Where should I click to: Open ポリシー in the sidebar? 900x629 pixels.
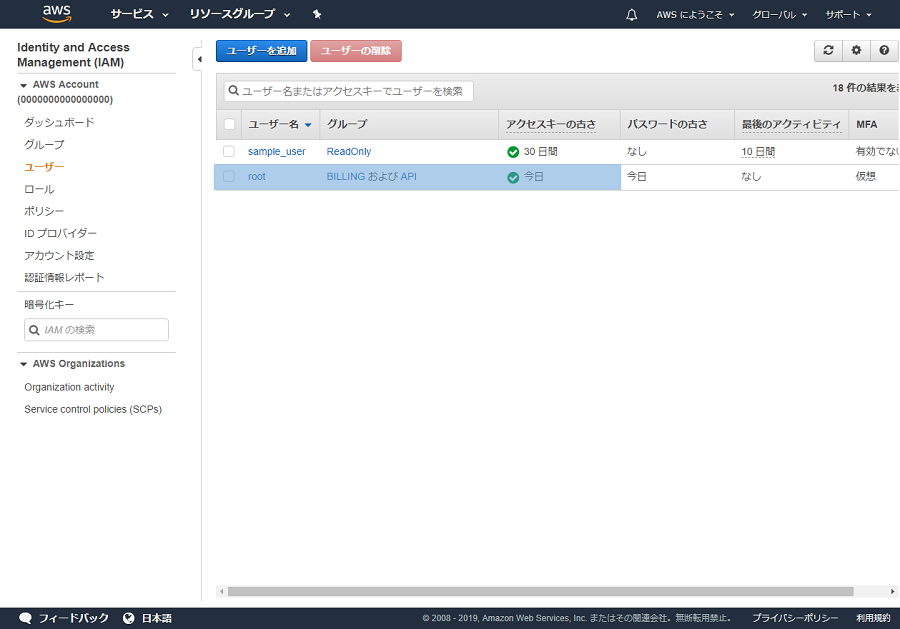pos(44,211)
